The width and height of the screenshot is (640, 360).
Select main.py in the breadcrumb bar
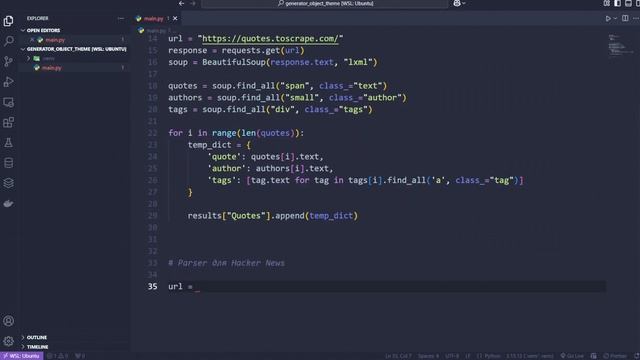(156, 31)
